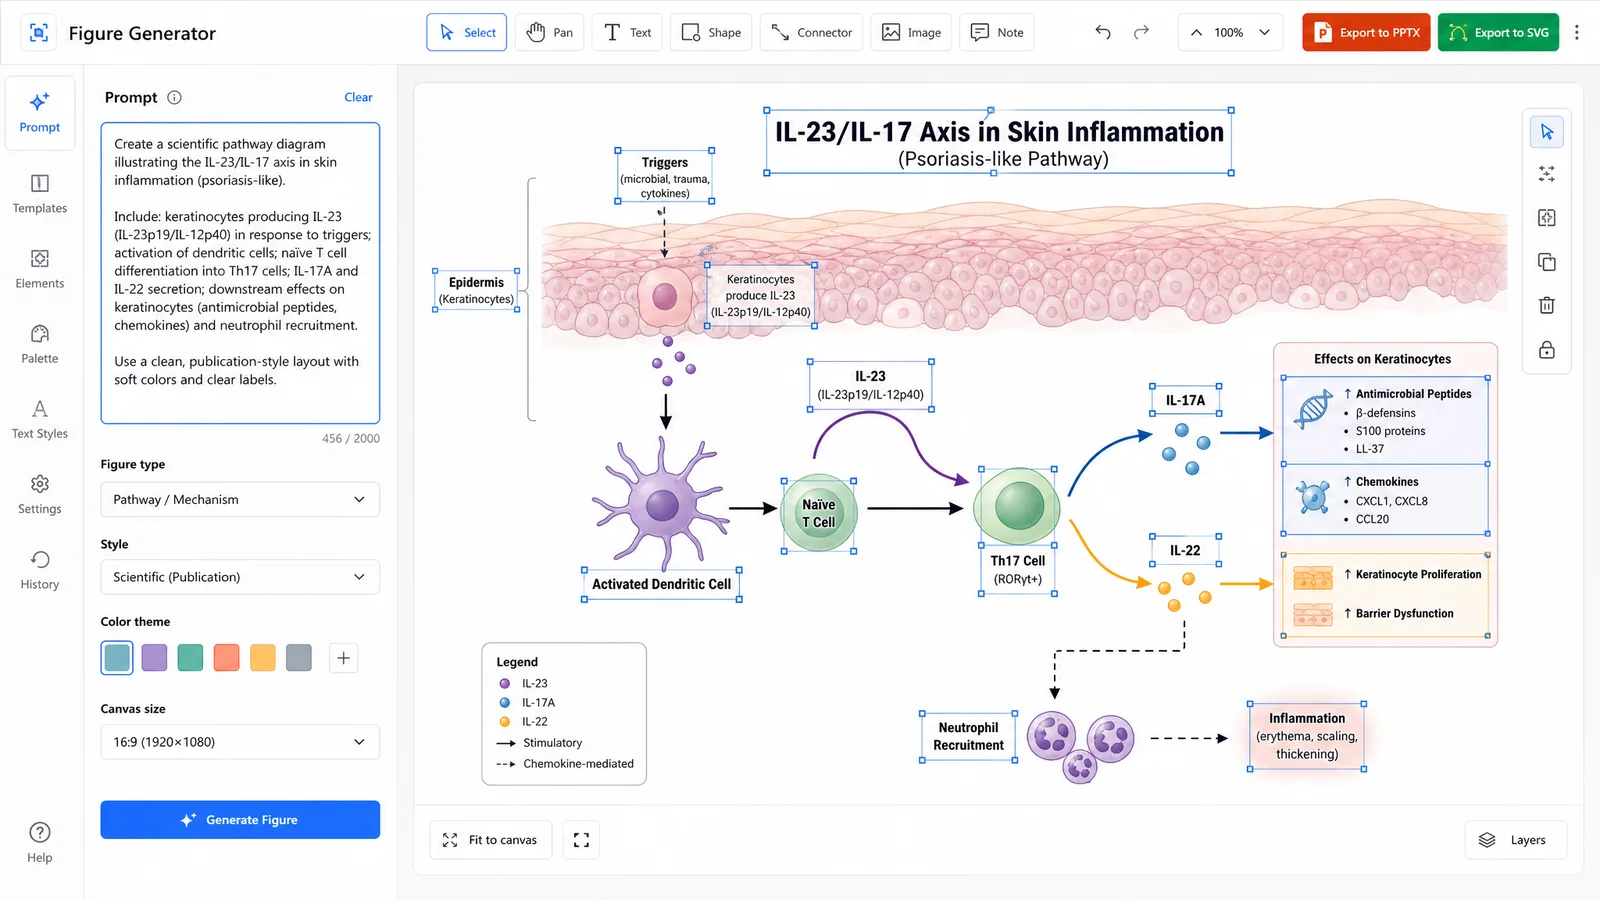Choose the Text tool
The height and width of the screenshot is (900, 1600).
(x=627, y=32)
